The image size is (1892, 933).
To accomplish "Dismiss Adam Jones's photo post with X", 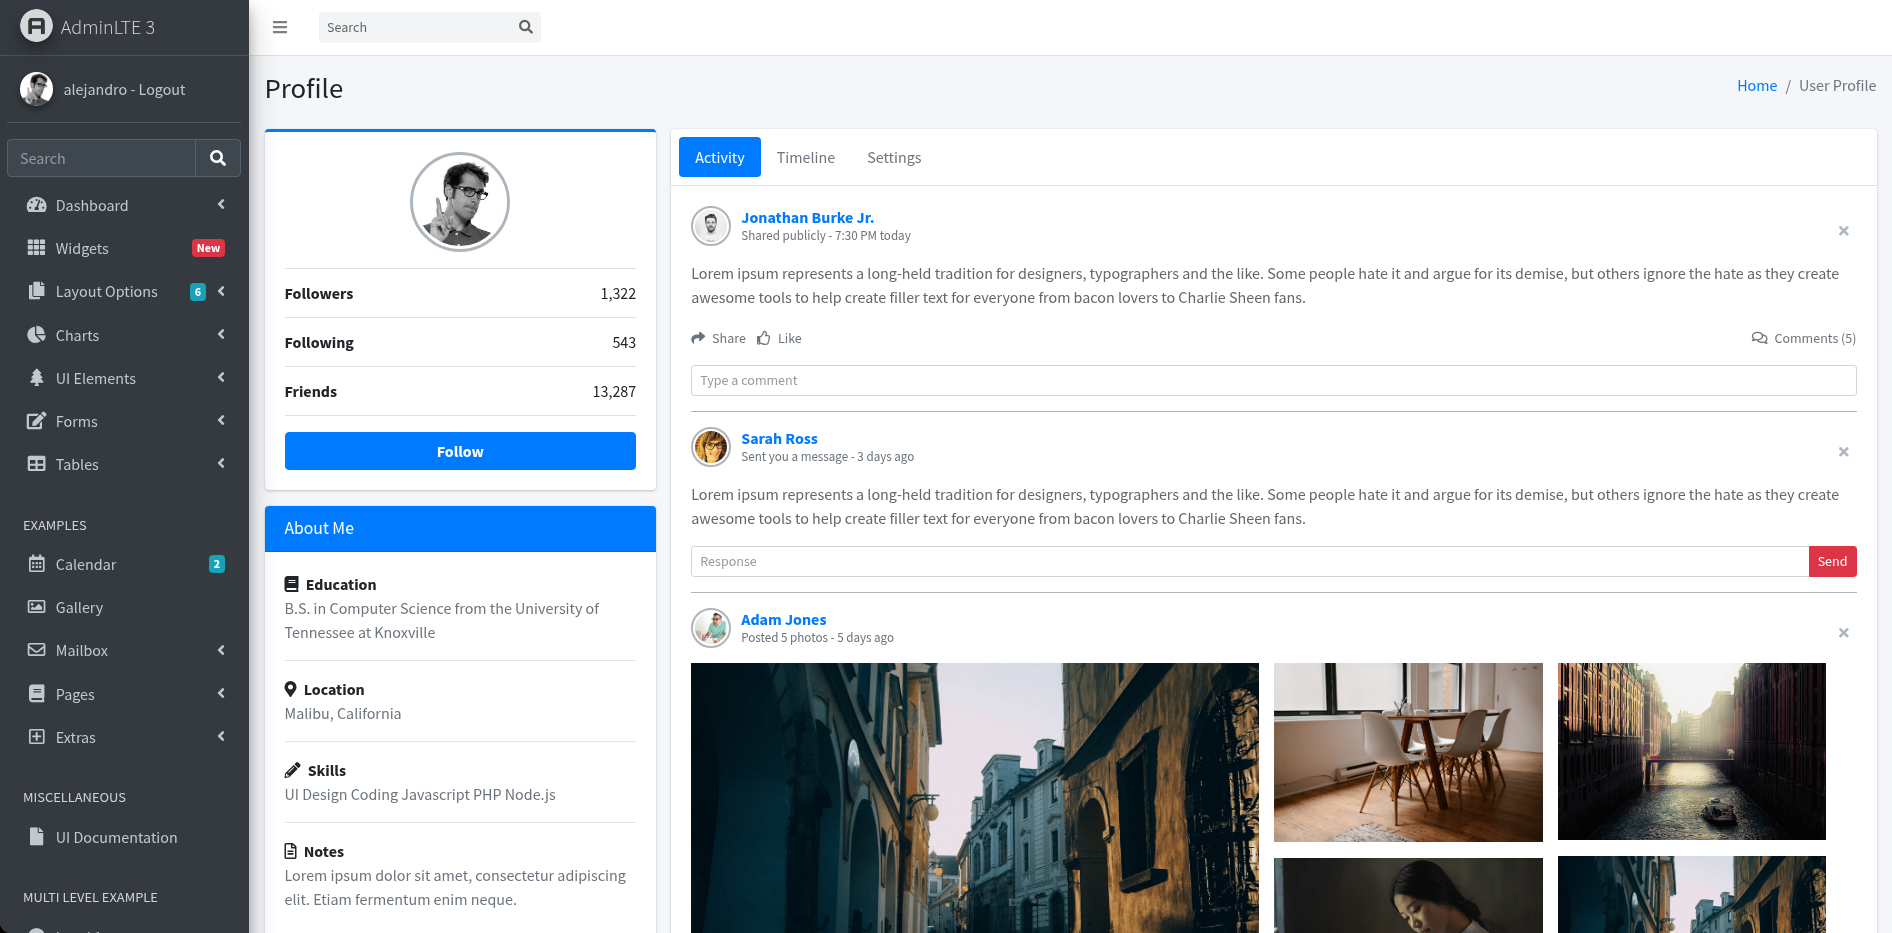I will click(1844, 633).
